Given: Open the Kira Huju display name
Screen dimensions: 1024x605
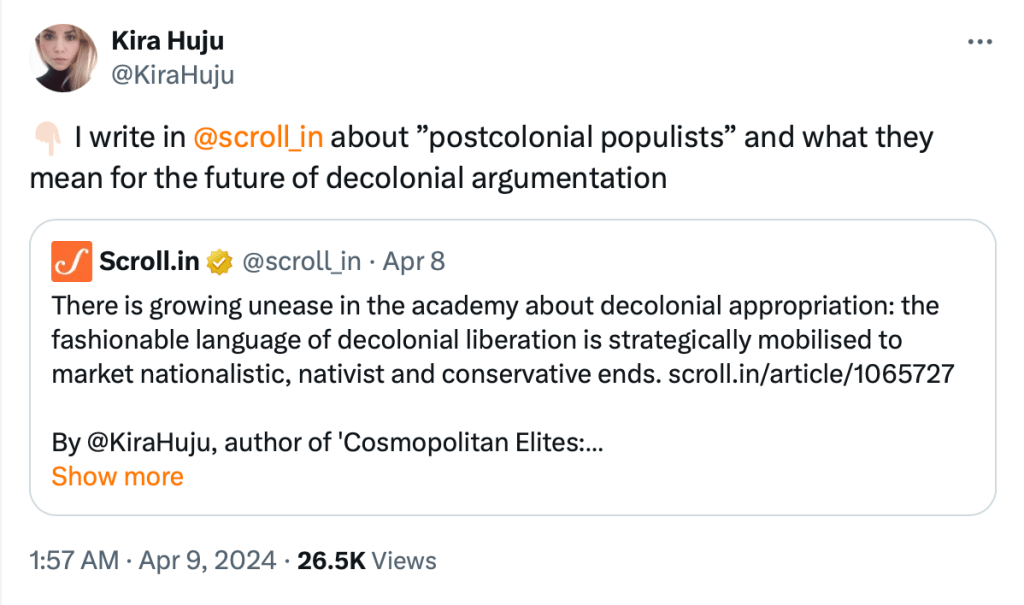Looking at the screenshot, I should (167, 41).
